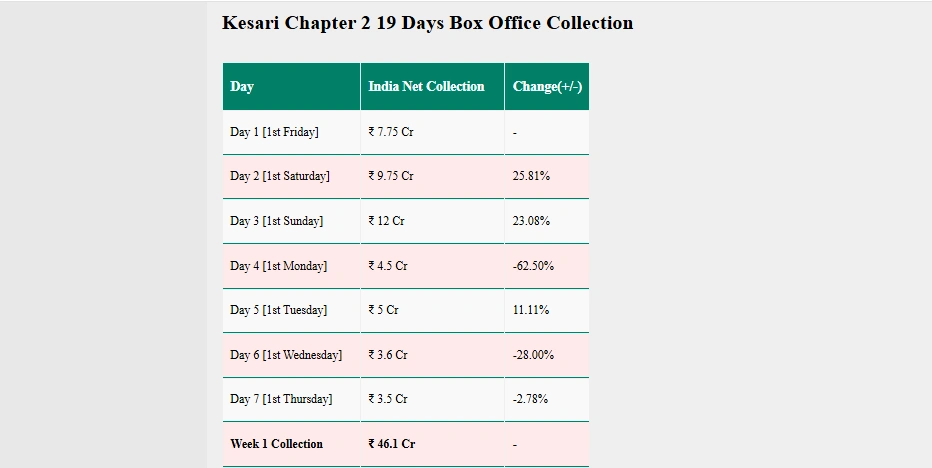Image resolution: width=932 pixels, height=468 pixels.
Task: Click the Day 3 [1st Sunday] cell
Action: [x=291, y=221]
